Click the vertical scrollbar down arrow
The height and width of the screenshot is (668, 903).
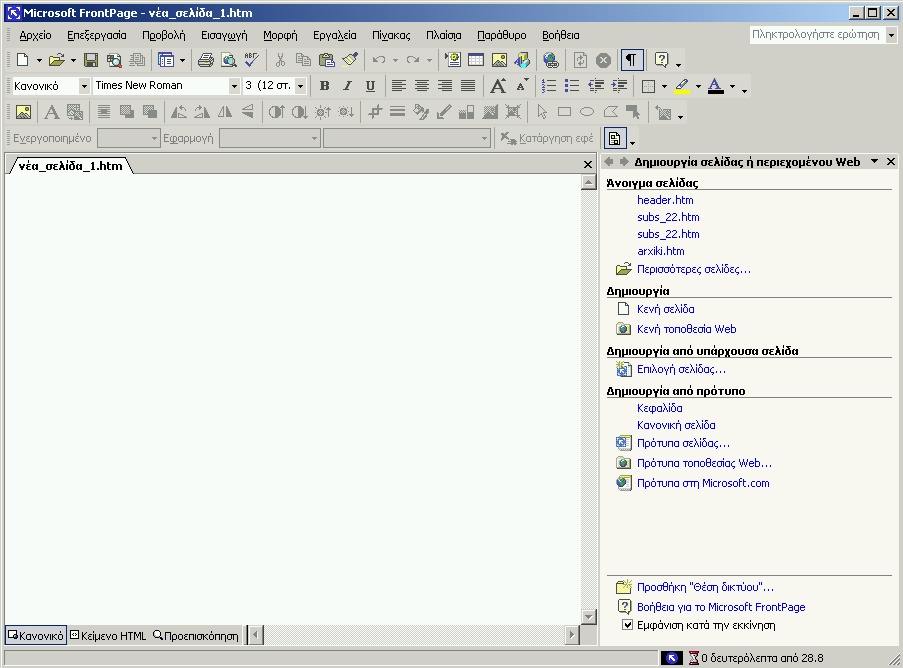click(x=588, y=617)
